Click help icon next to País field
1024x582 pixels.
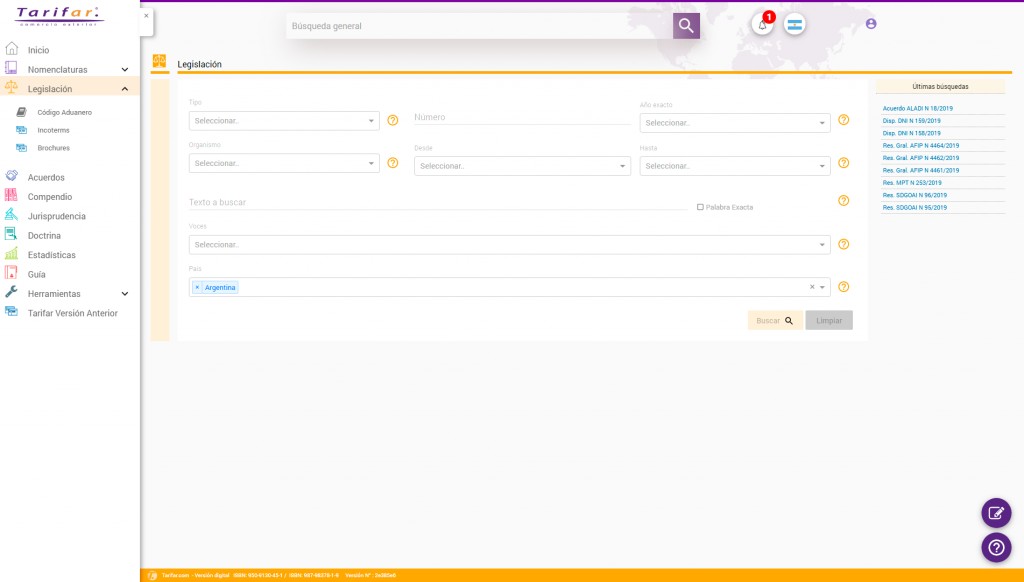[843, 287]
